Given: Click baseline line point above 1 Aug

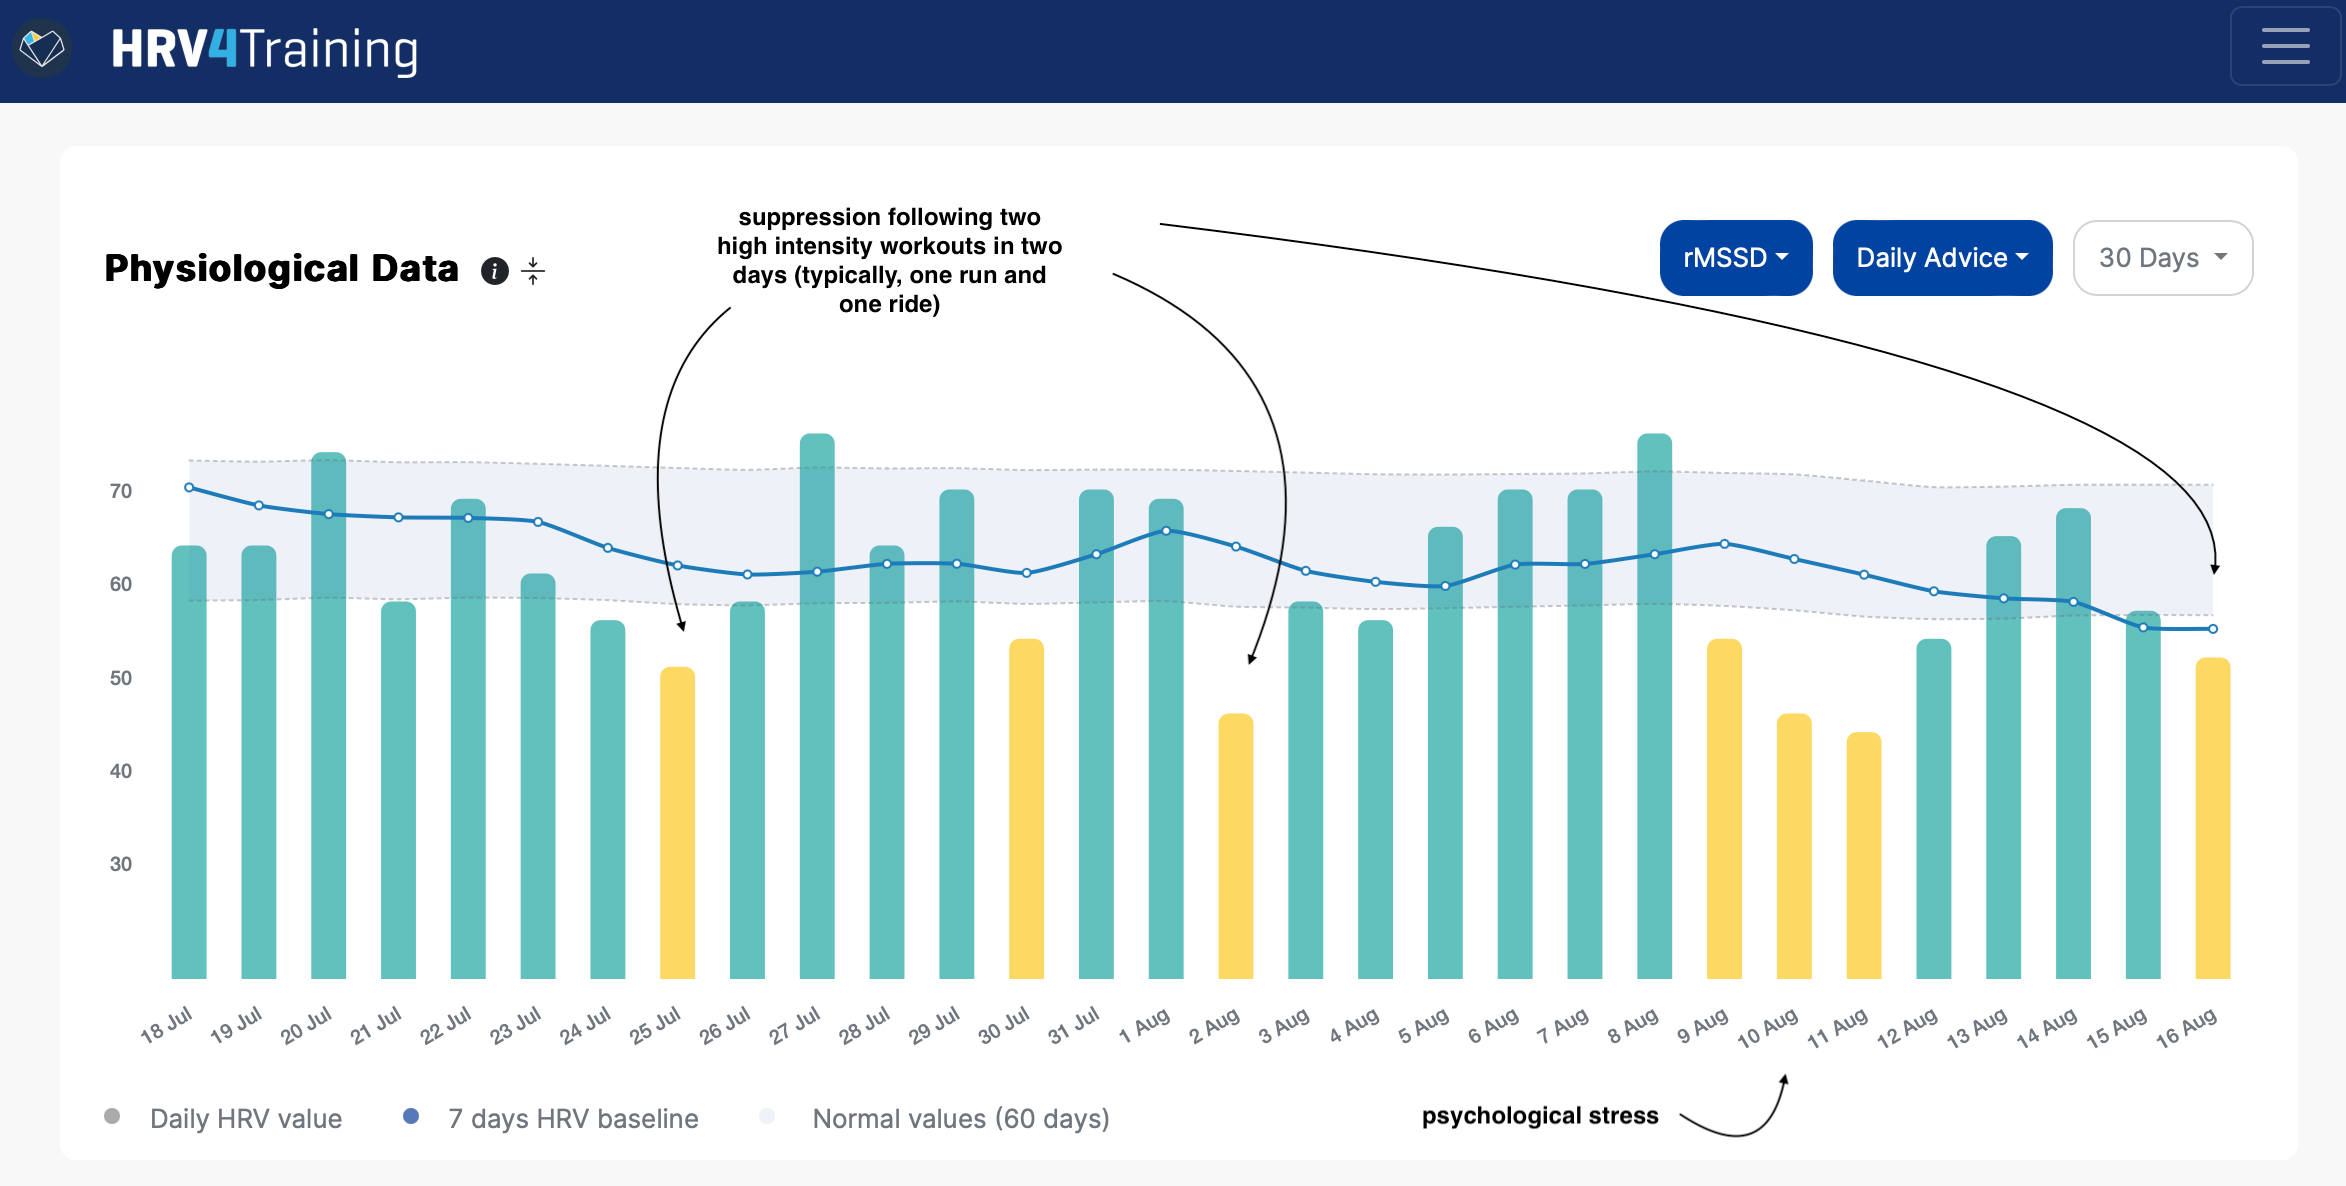Looking at the screenshot, I should [x=1166, y=531].
